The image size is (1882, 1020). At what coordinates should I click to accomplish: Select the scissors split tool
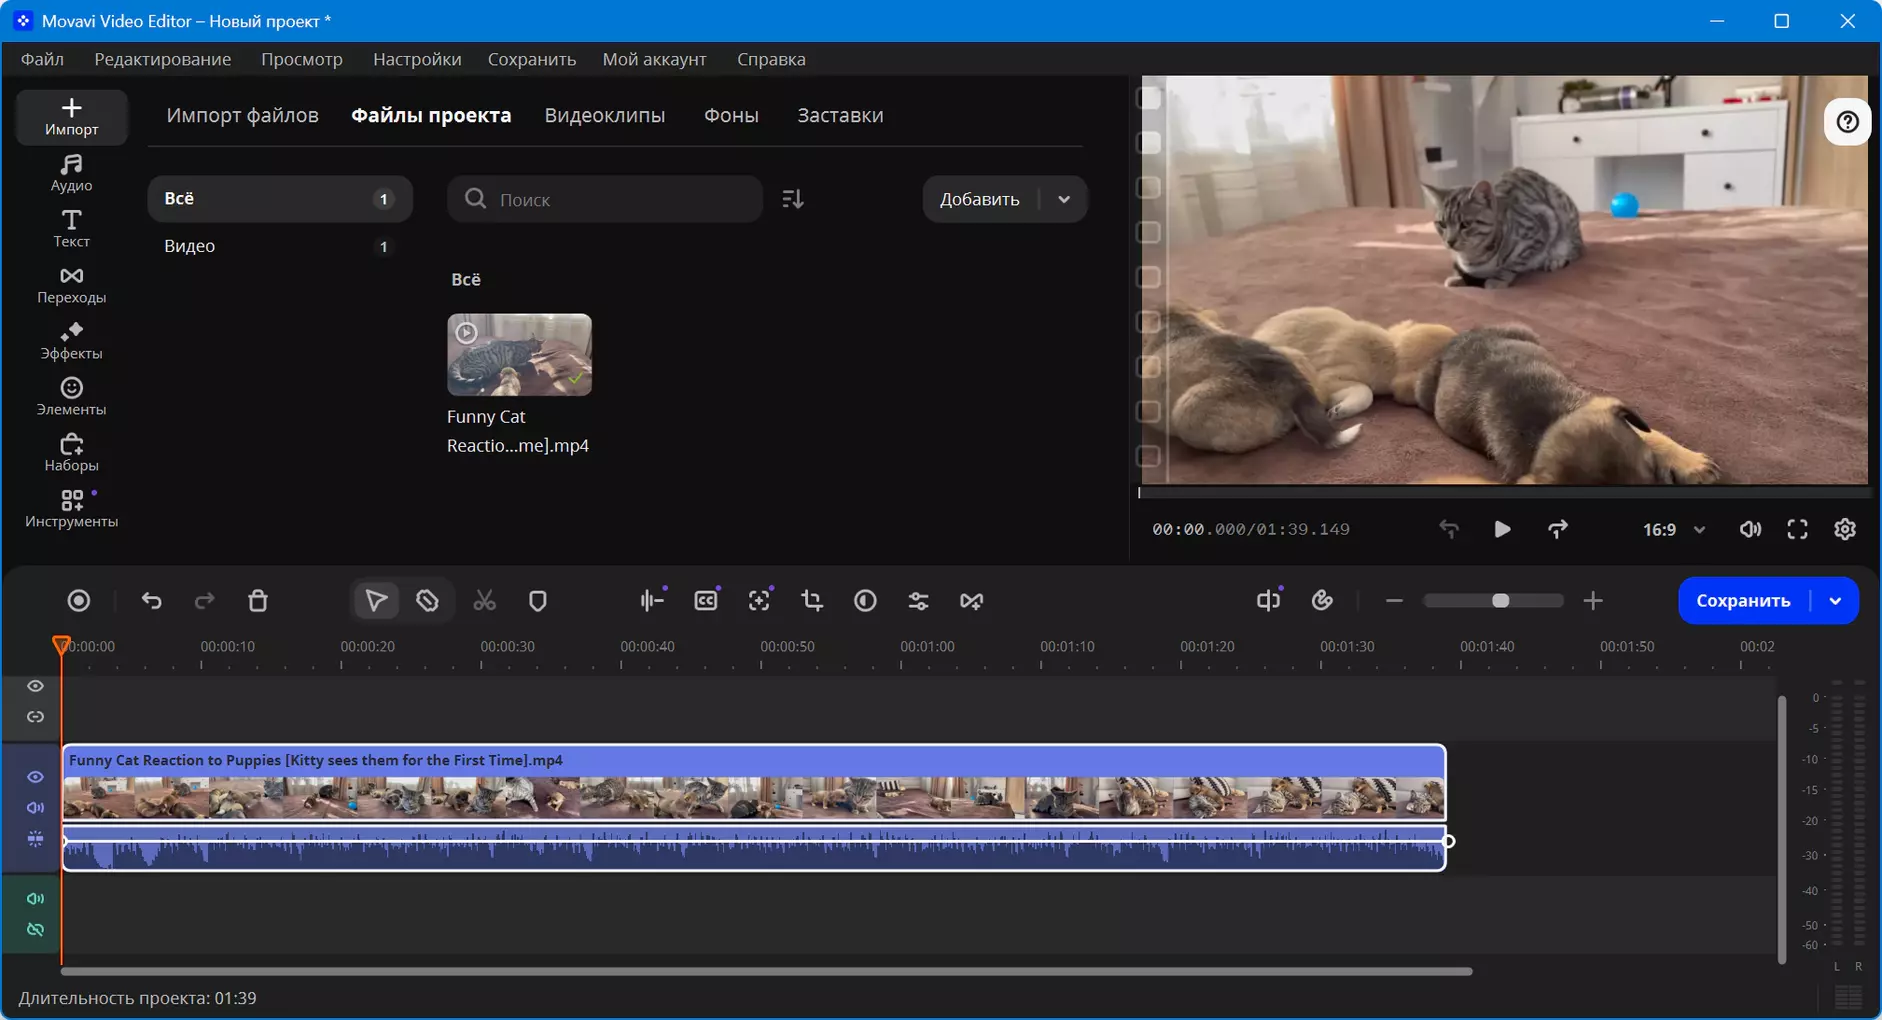point(484,600)
